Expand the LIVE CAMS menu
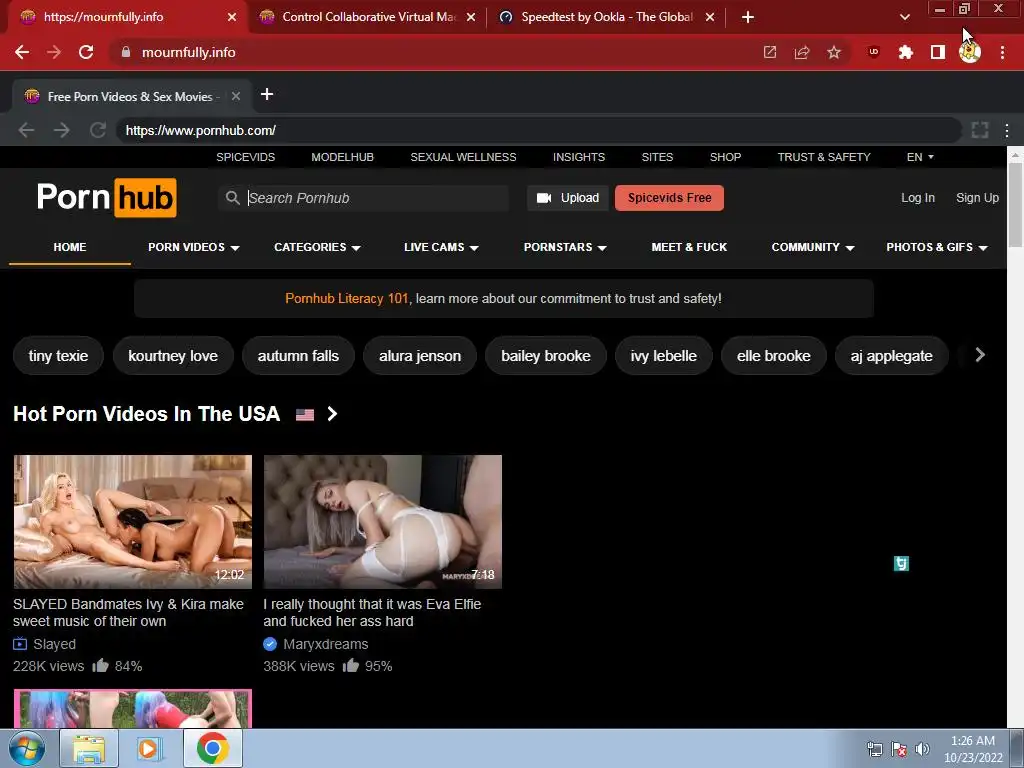 coord(441,248)
